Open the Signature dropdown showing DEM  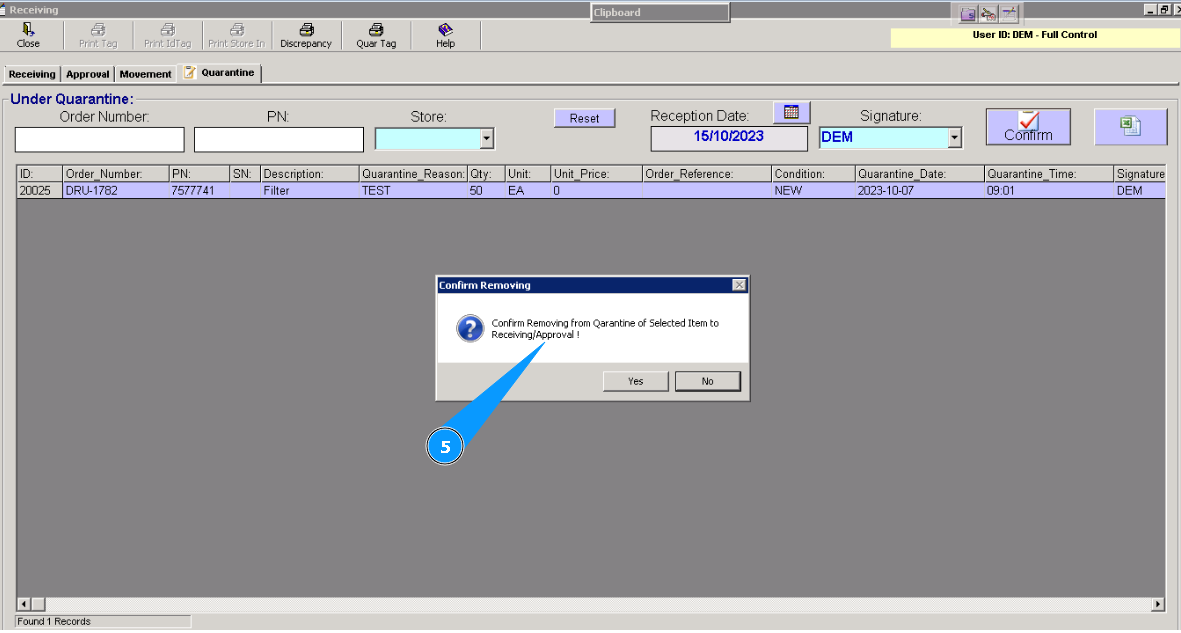pos(889,138)
